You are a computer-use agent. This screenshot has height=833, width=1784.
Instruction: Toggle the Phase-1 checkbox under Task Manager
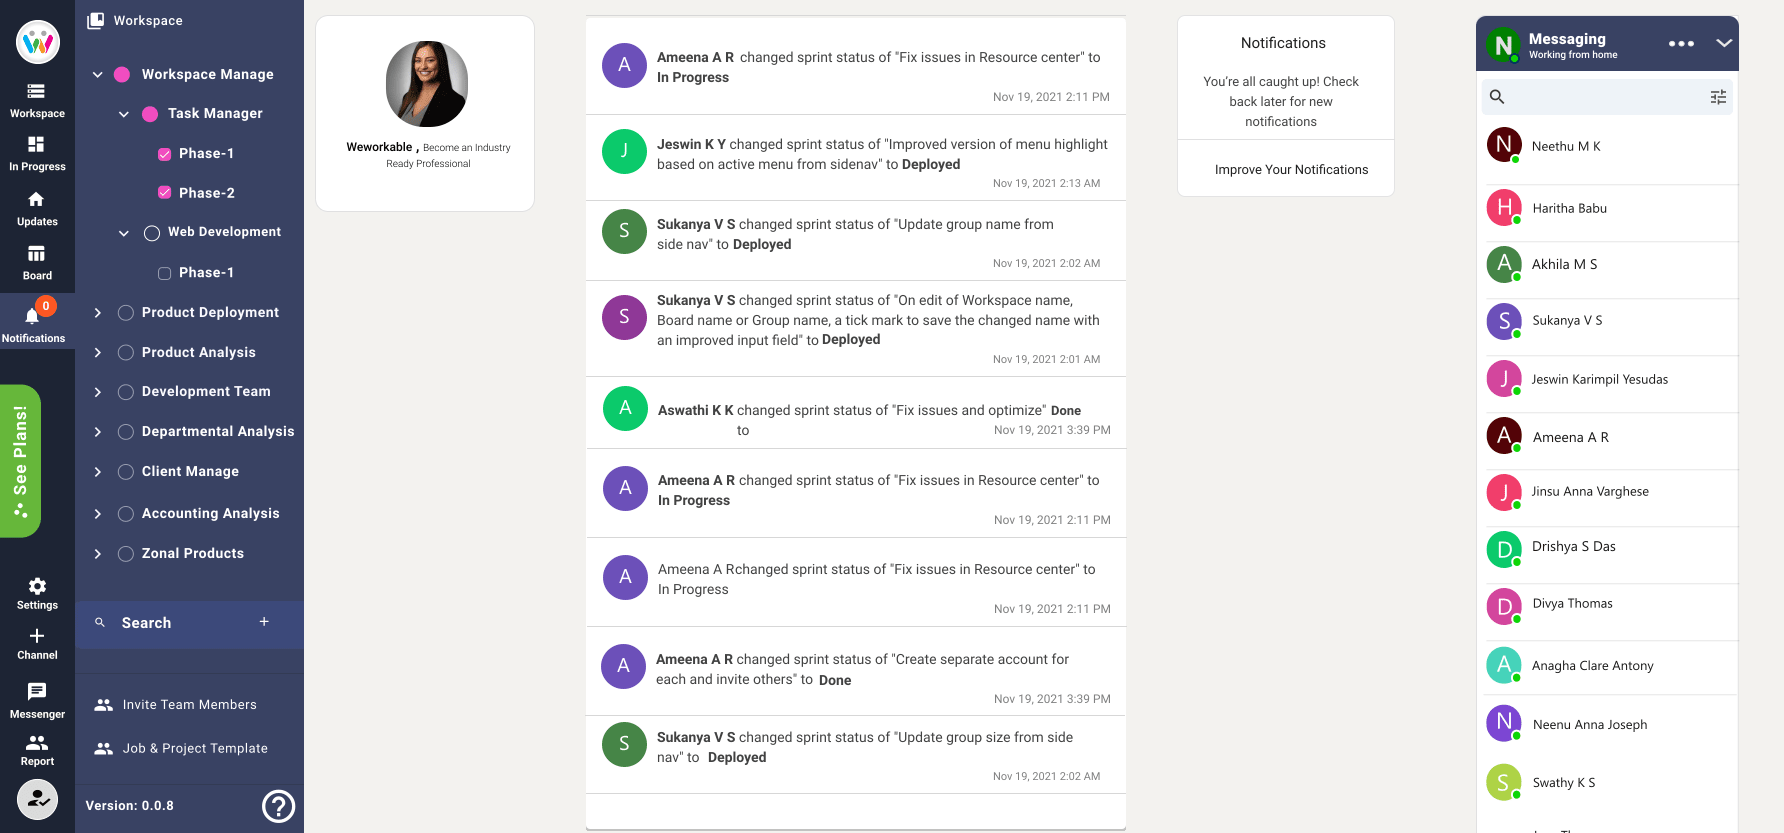163,153
